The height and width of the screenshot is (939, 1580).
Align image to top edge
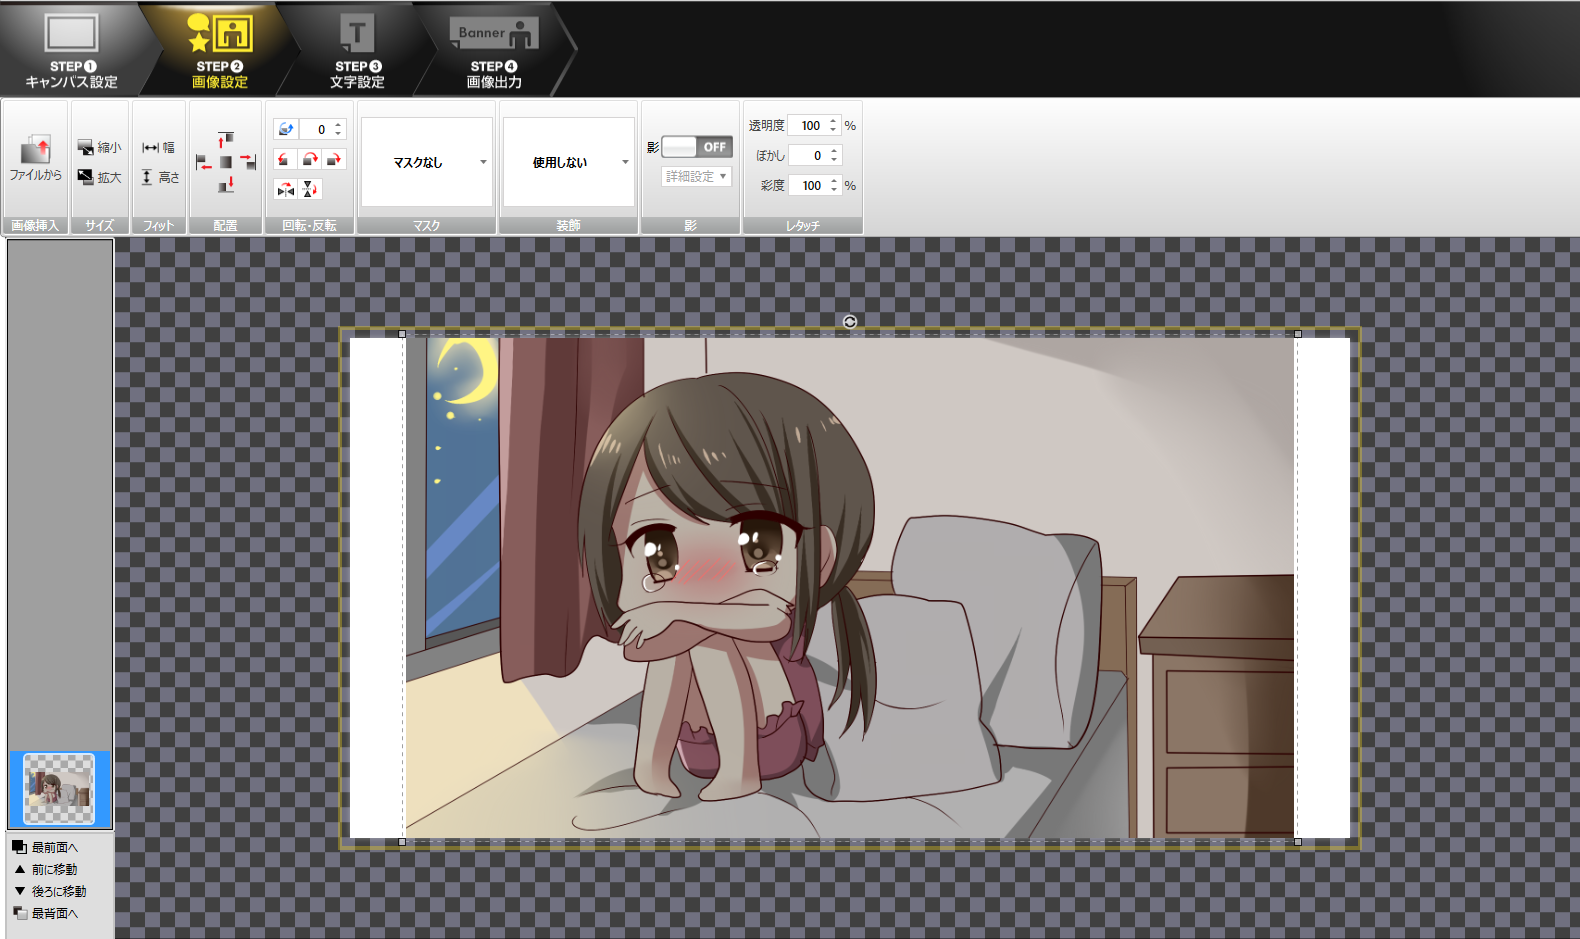[x=226, y=138]
